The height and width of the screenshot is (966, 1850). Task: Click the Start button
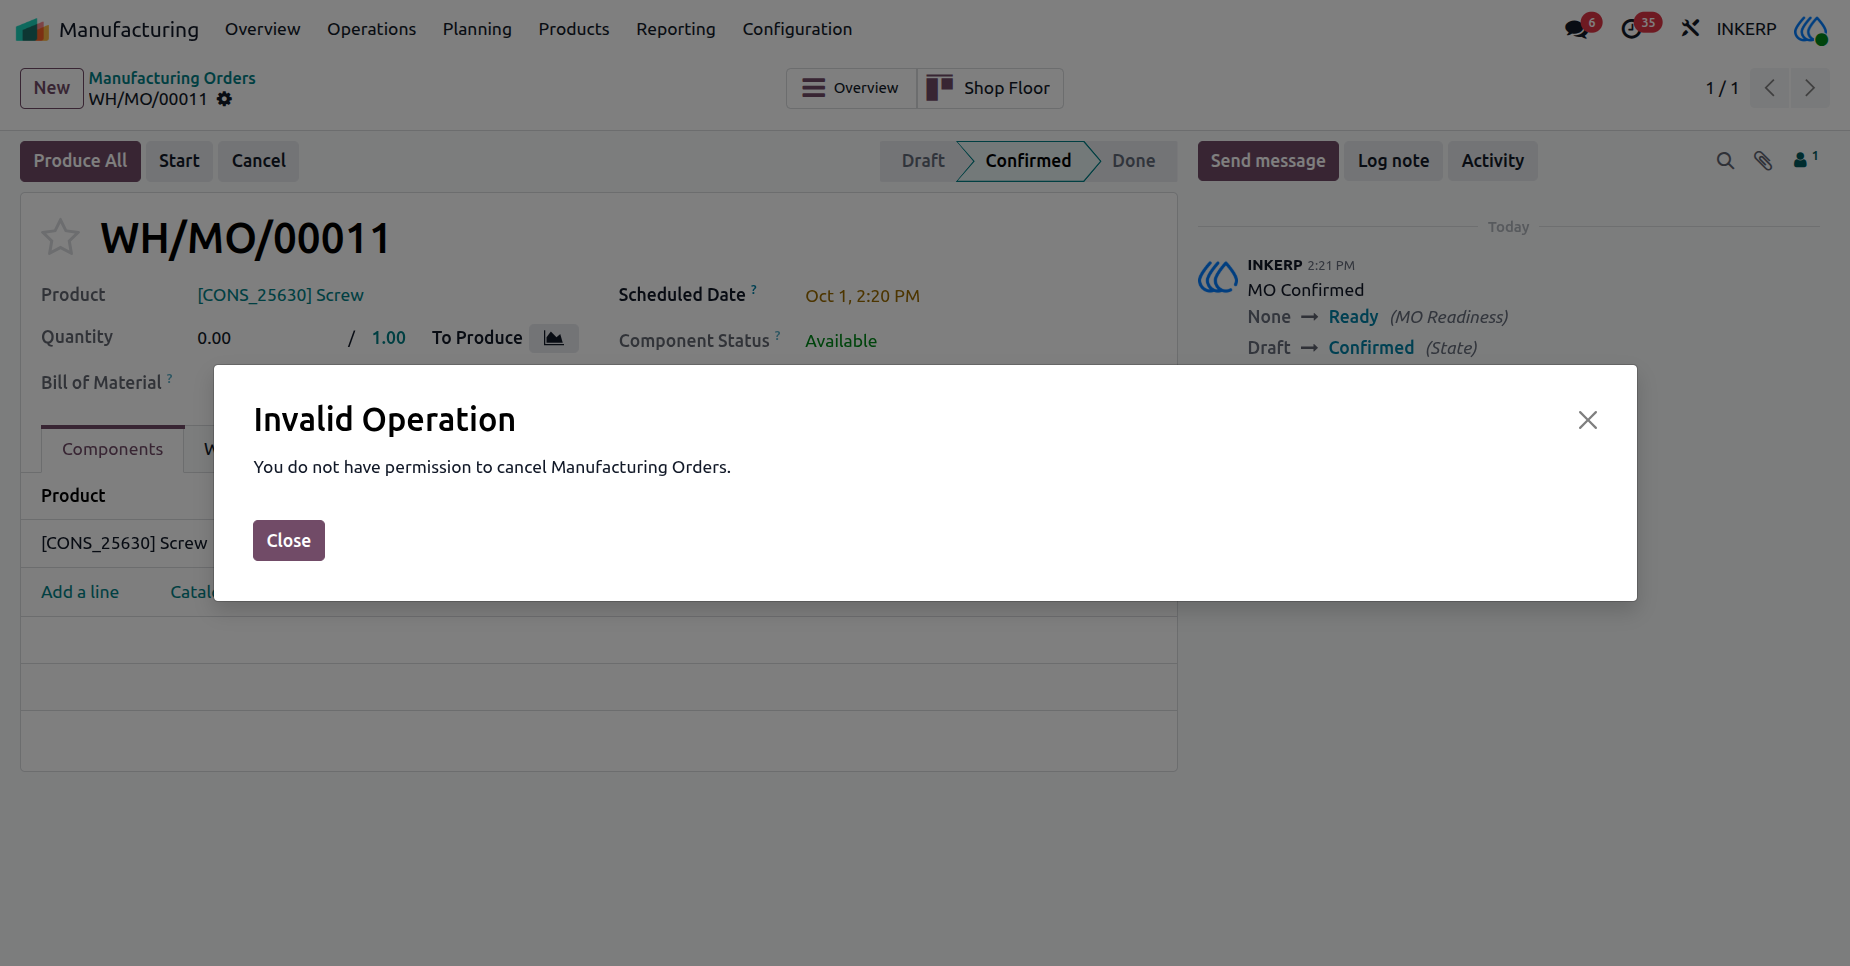(x=179, y=161)
